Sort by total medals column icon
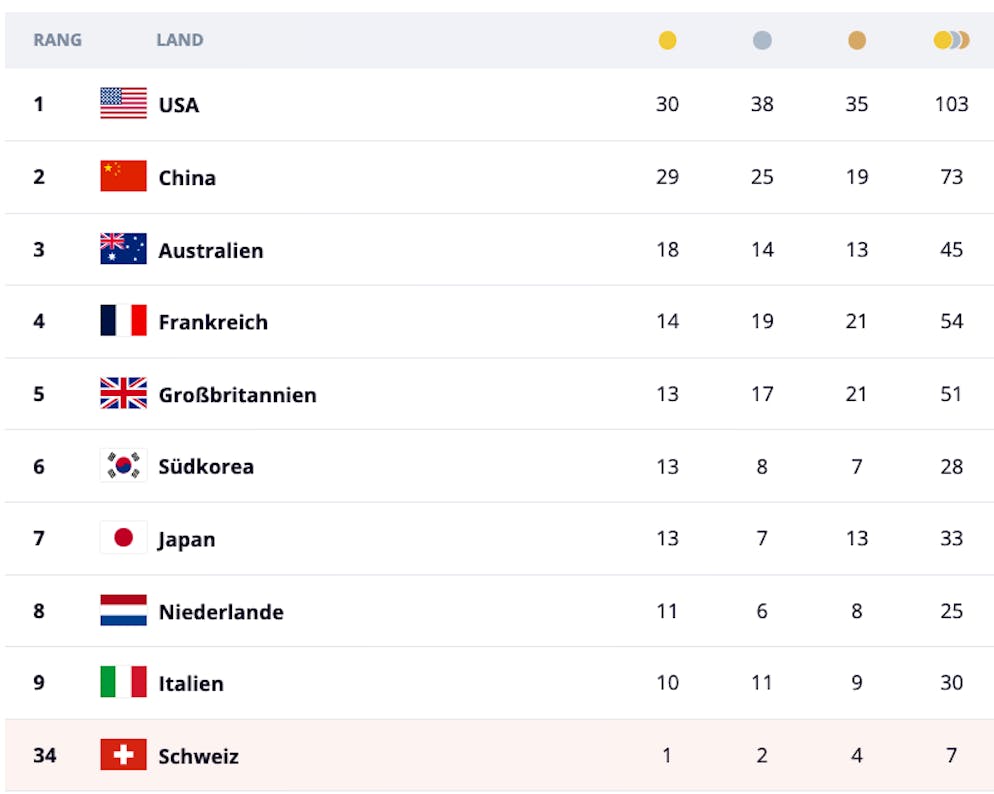The height and width of the screenshot is (794, 994). coord(951,41)
